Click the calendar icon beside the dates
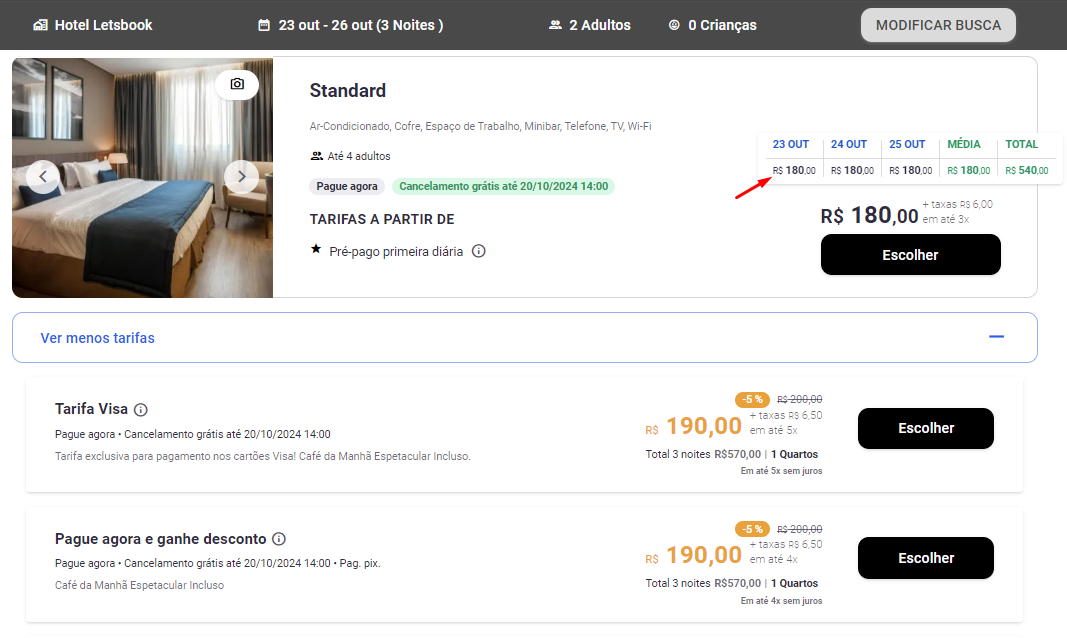 click(x=264, y=25)
